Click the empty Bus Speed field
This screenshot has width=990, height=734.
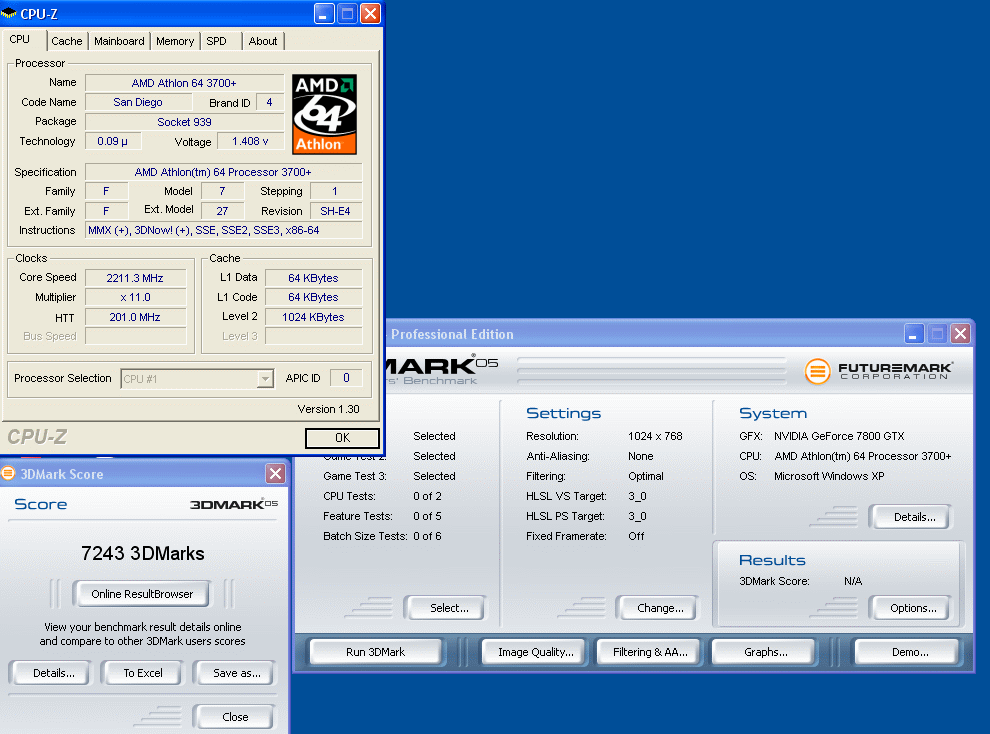135,336
